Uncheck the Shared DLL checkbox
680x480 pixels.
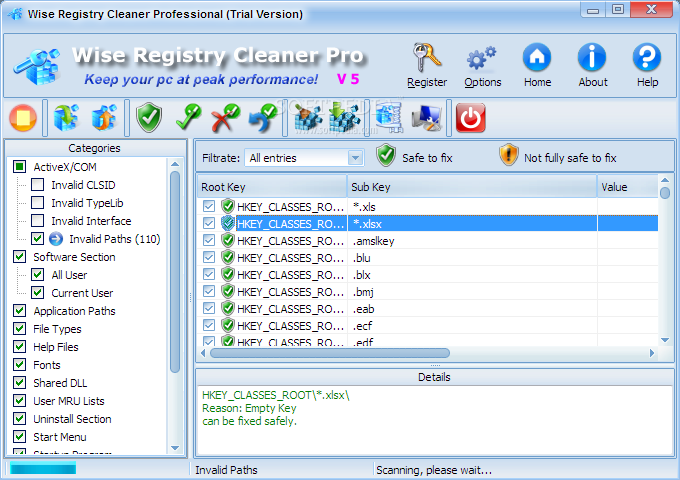coord(20,382)
